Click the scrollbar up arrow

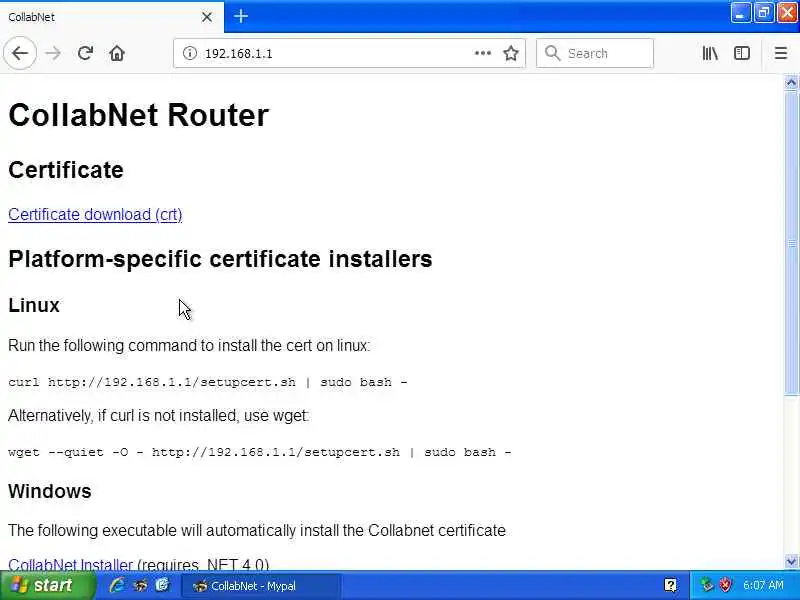click(791, 82)
